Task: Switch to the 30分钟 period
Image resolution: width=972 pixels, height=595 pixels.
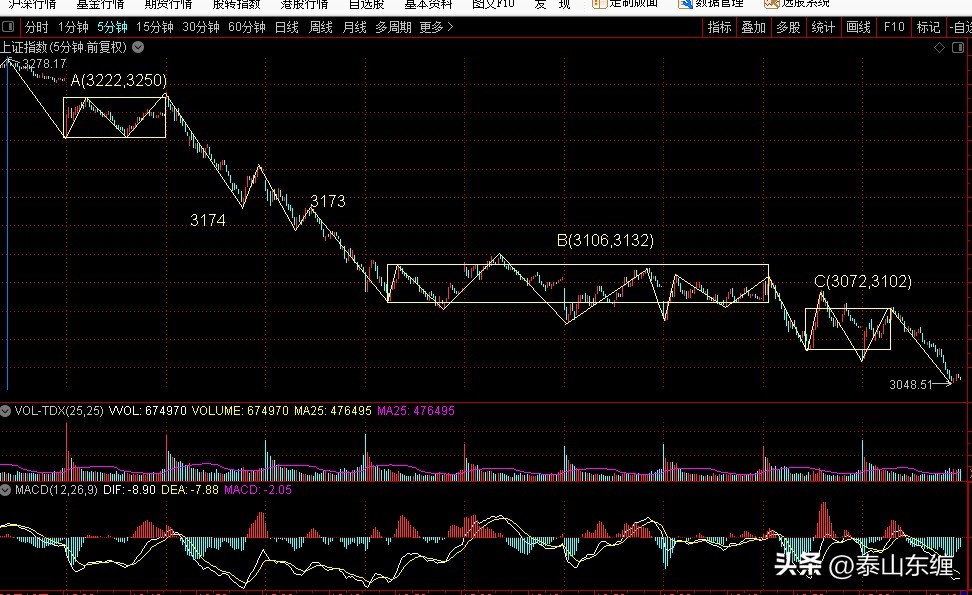Action: pos(201,27)
